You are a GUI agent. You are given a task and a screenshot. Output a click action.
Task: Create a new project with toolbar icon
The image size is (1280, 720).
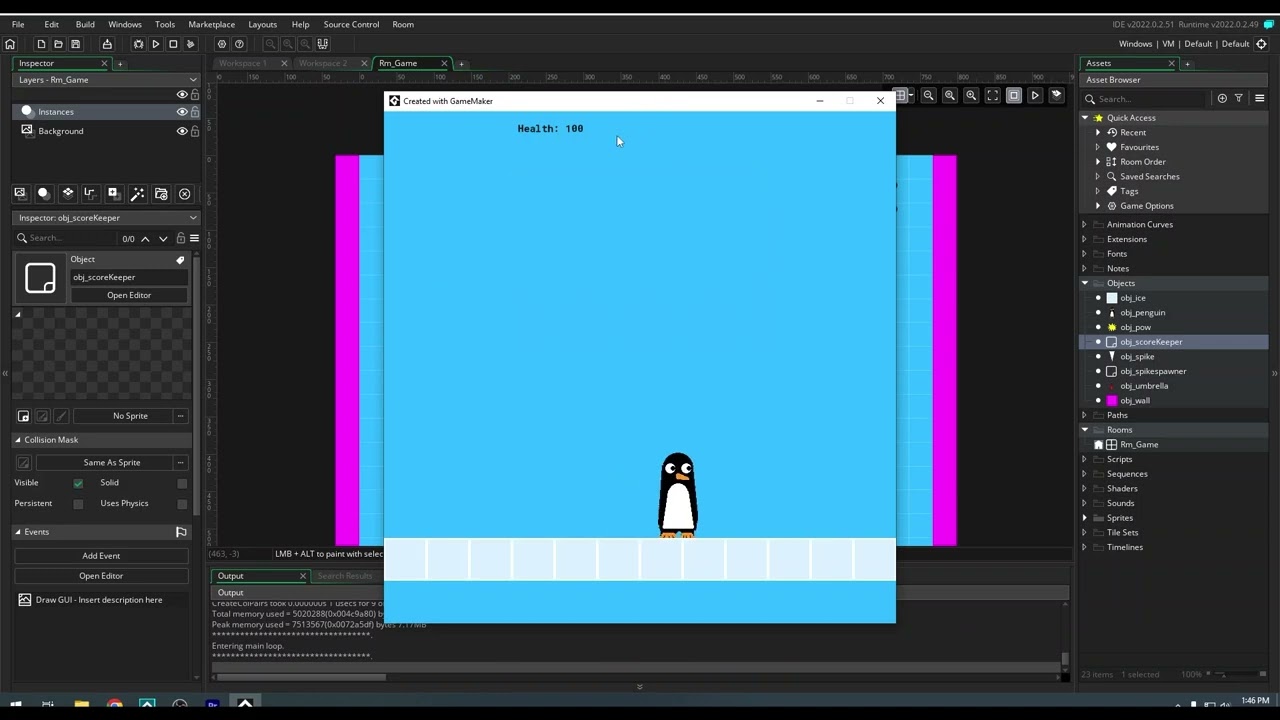[41, 44]
